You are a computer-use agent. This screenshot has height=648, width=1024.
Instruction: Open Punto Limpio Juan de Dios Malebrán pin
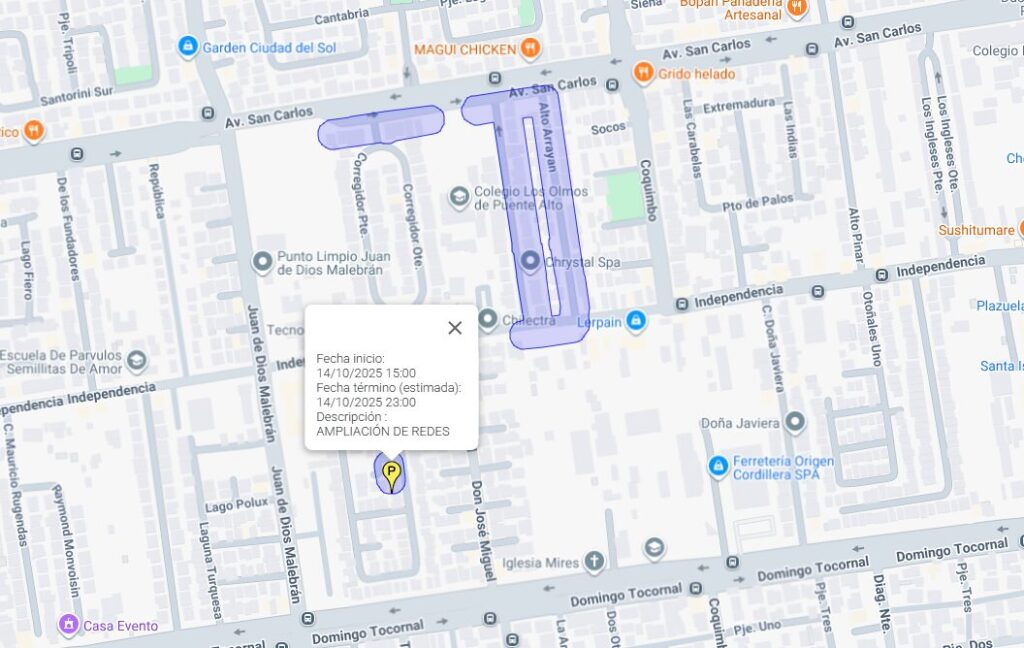tap(263, 262)
